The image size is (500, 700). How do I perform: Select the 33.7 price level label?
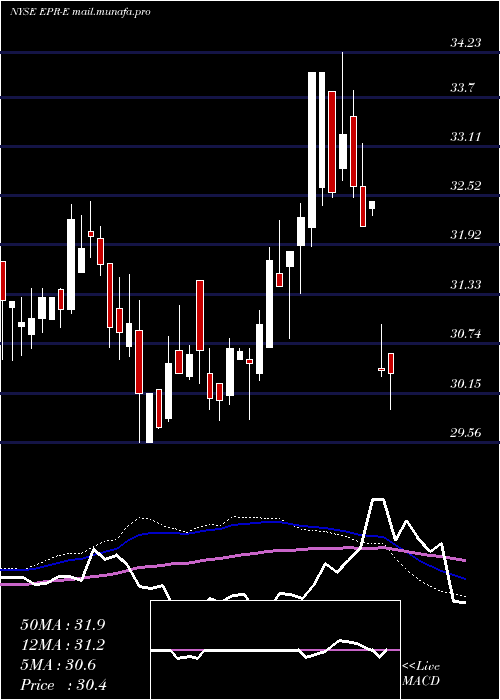(x=462, y=88)
